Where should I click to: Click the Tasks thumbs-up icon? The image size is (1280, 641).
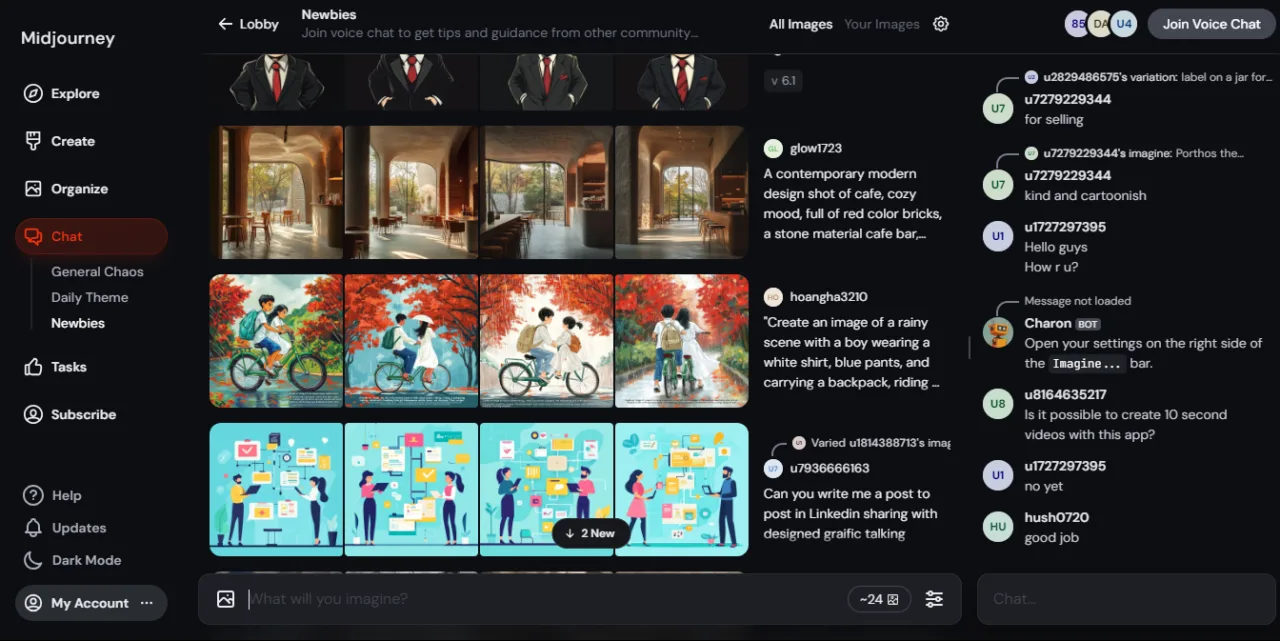click(33, 367)
